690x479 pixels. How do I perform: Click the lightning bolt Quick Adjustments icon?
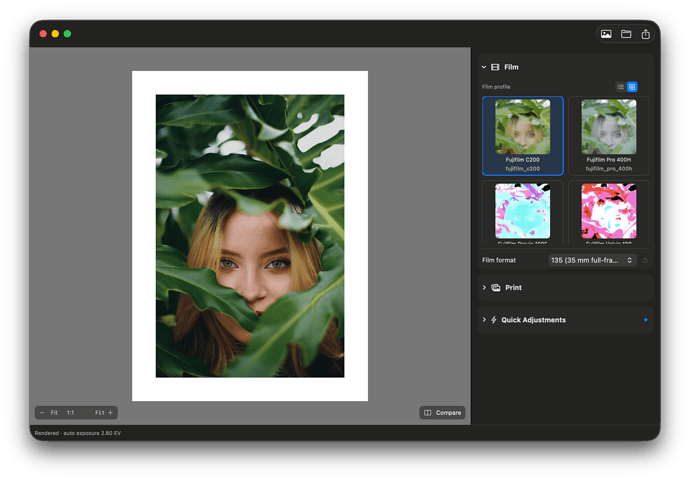[494, 320]
